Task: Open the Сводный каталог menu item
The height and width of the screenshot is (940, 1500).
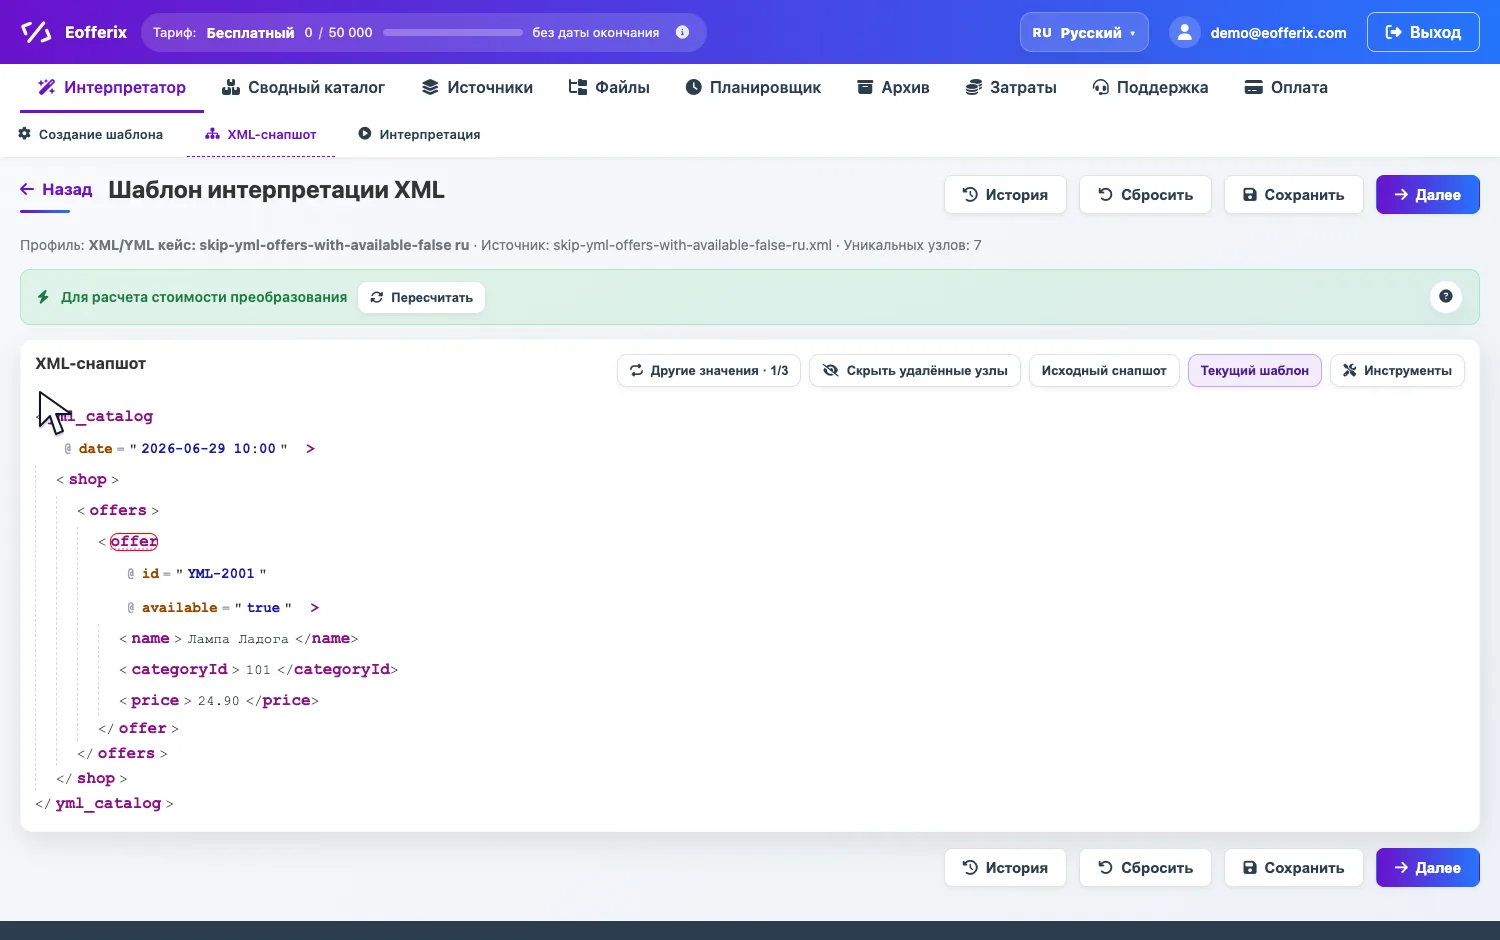Action: pos(303,87)
